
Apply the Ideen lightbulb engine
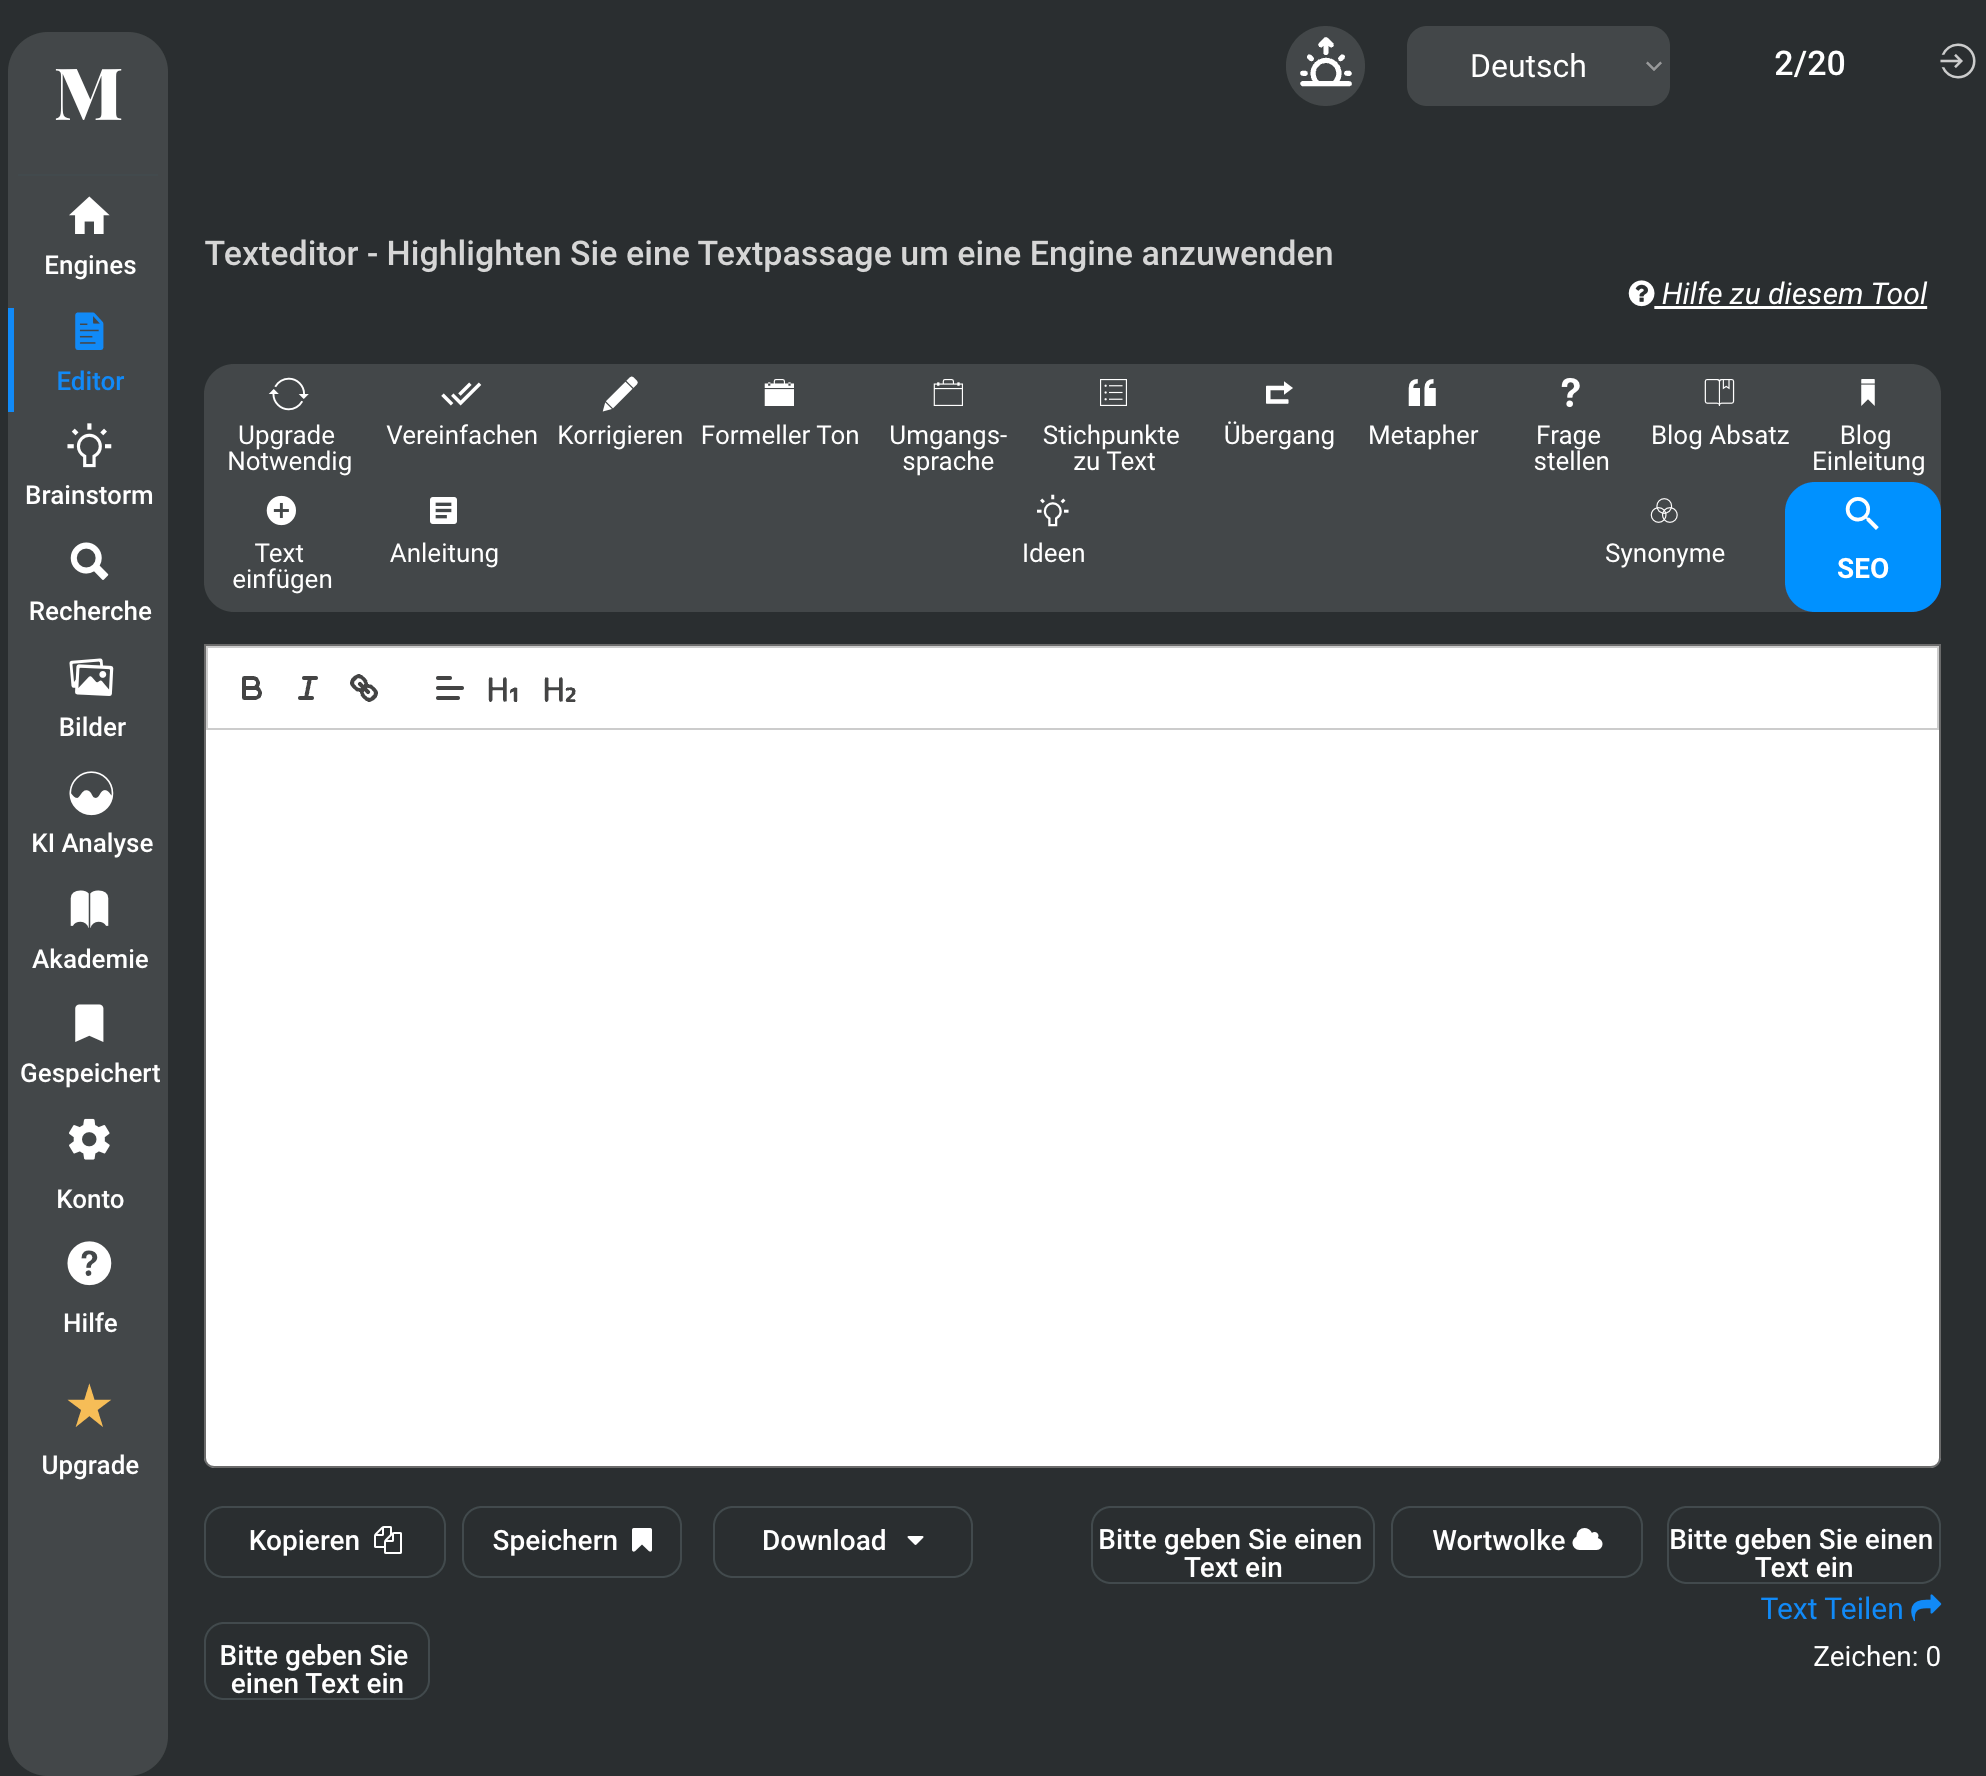point(1053,530)
